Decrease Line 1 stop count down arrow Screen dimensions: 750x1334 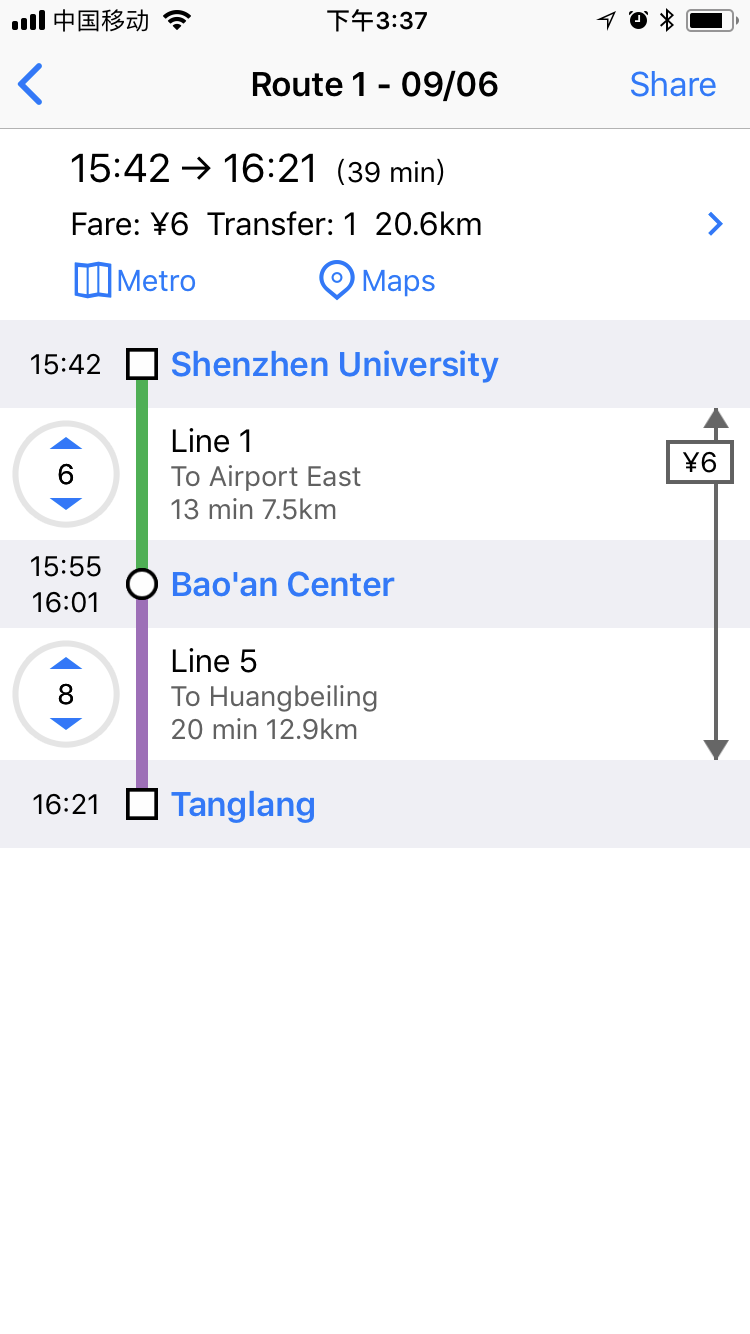pos(66,504)
